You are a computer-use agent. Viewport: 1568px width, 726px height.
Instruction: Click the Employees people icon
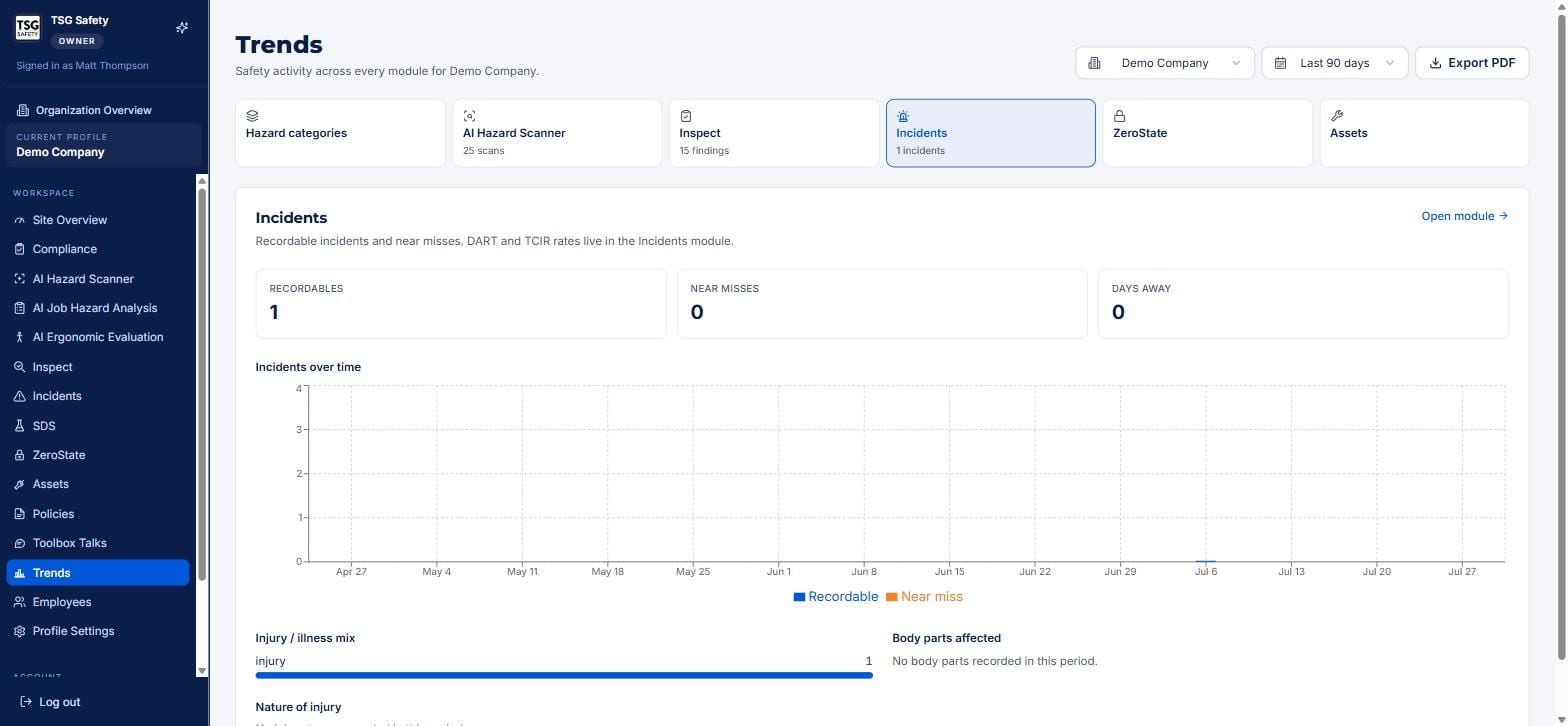click(19, 602)
